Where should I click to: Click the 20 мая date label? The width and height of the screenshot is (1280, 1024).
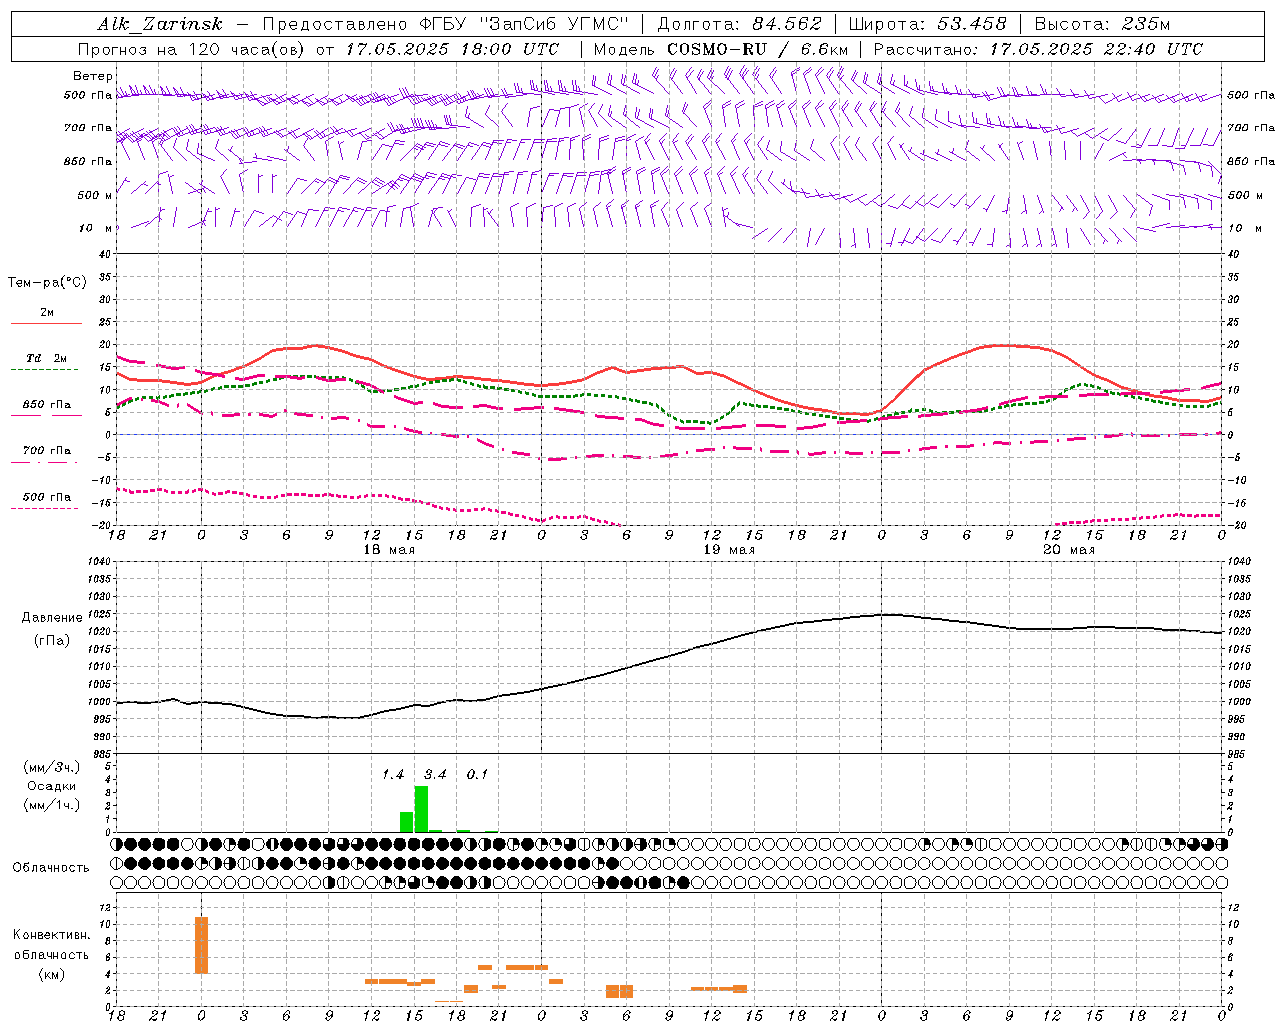coord(1068,550)
